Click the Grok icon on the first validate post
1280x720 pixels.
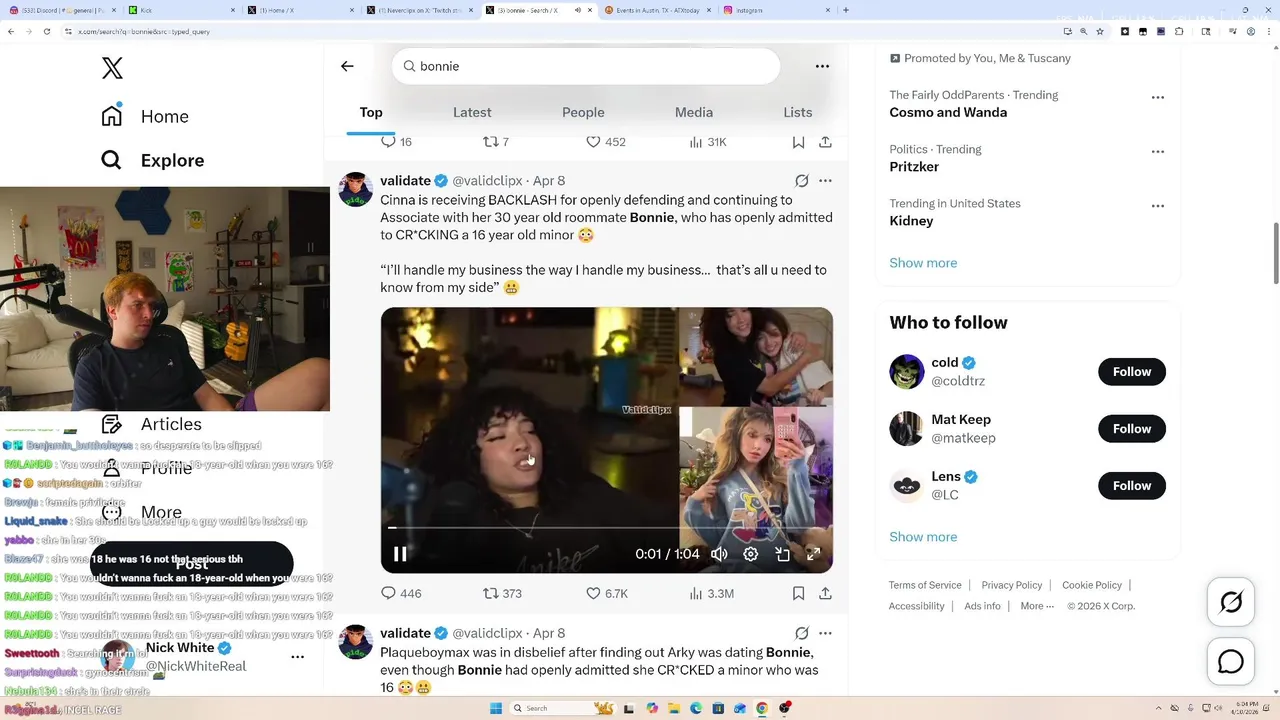click(x=801, y=181)
